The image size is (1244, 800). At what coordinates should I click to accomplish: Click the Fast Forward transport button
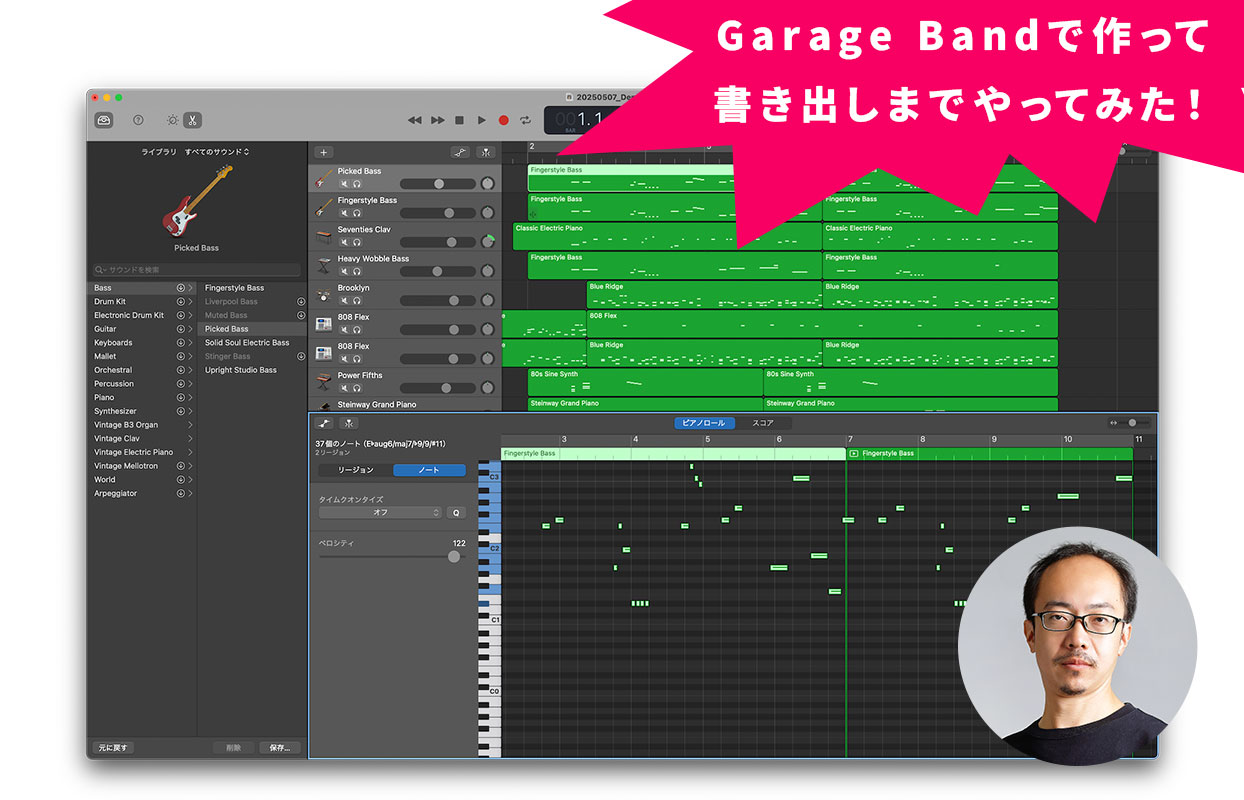coord(437,120)
